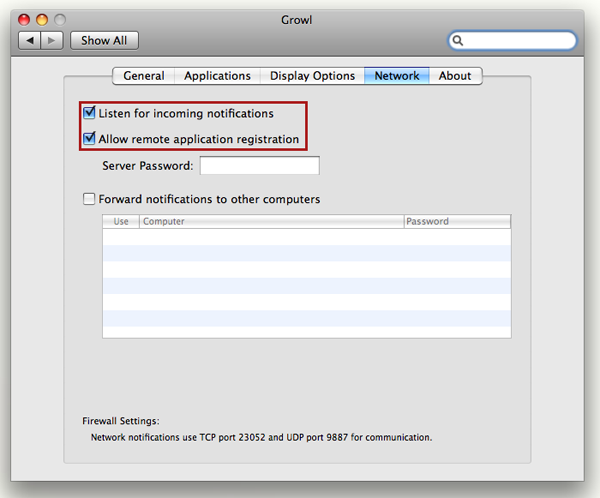Switch to the General tab
This screenshot has height=498, width=600.
(x=144, y=76)
